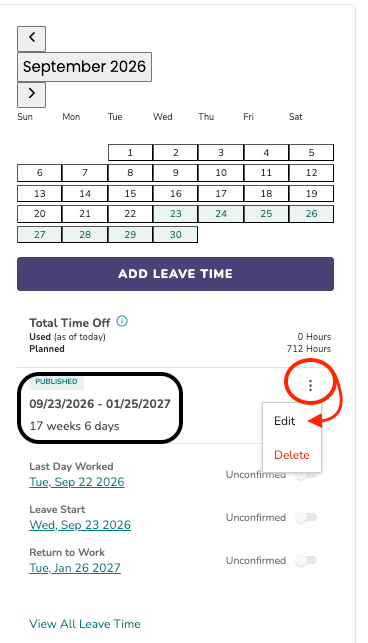
Task: Click the Total Time Off info icon
Action: coord(122,321)
